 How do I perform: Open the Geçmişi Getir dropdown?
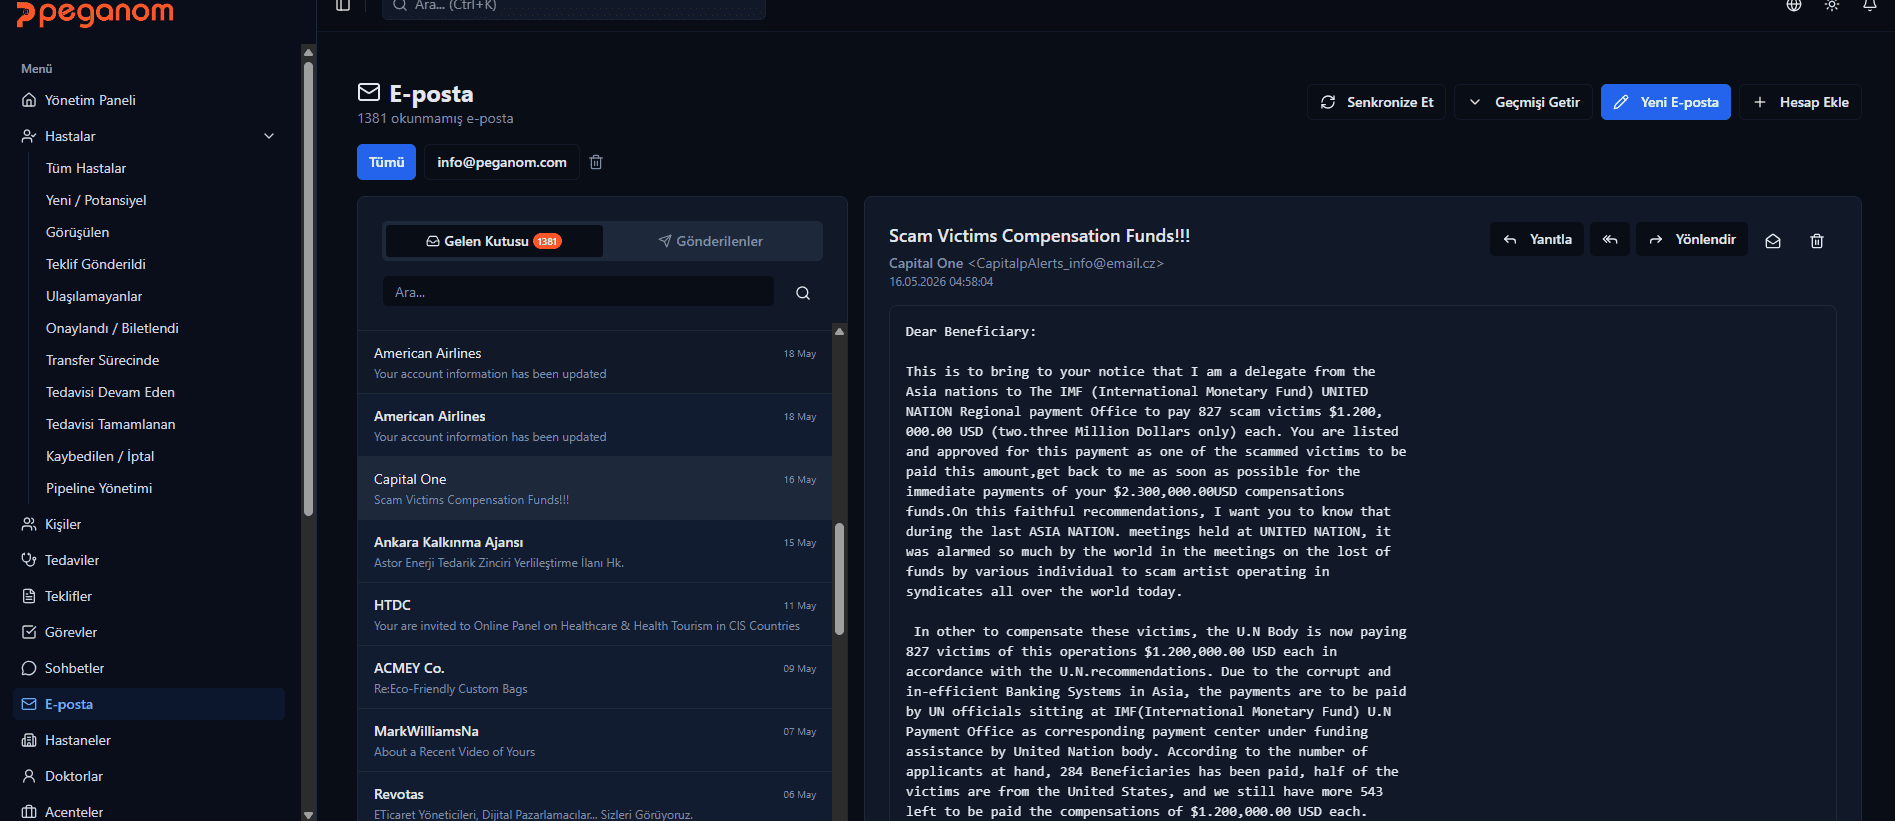[x=1523, y=102]
